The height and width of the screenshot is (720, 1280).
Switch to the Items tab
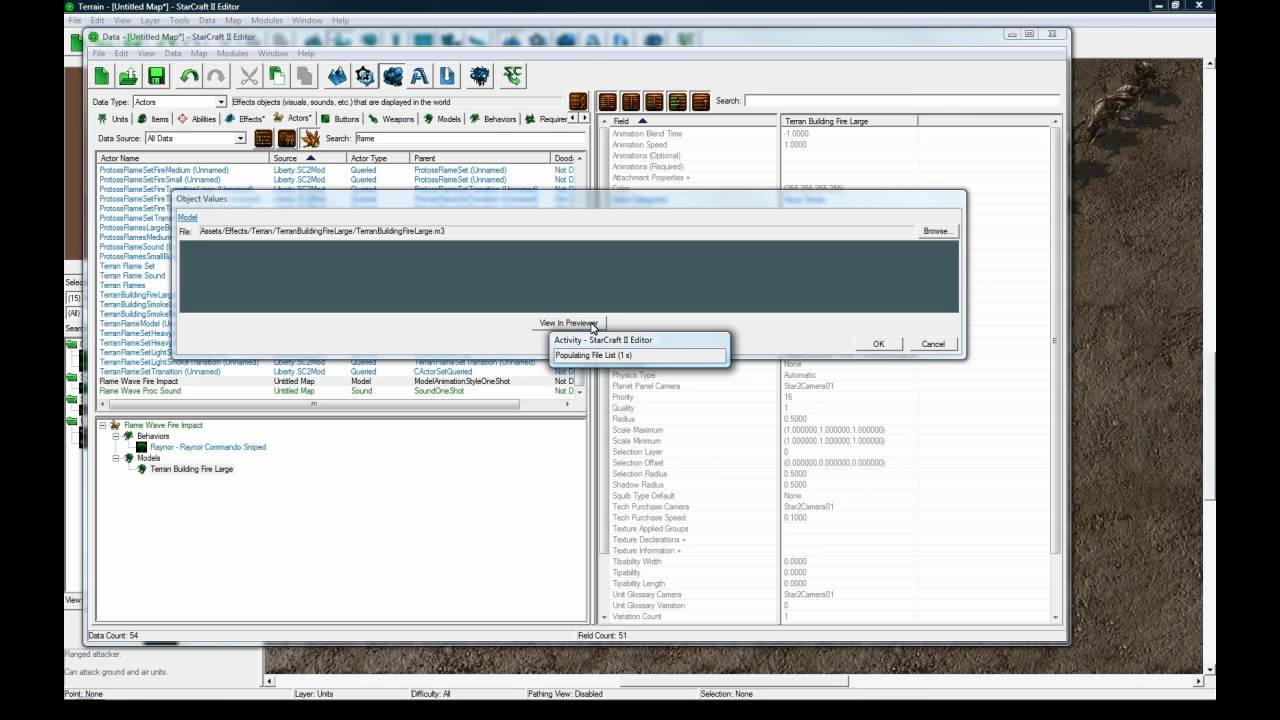click(x=153, y=119)
